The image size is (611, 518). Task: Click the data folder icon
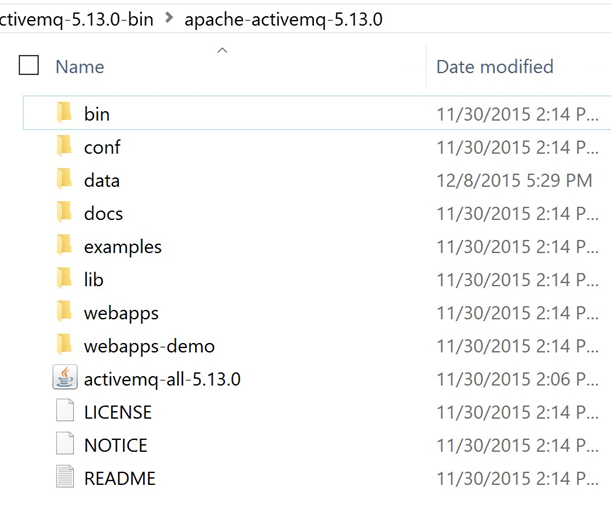[65, 179]
